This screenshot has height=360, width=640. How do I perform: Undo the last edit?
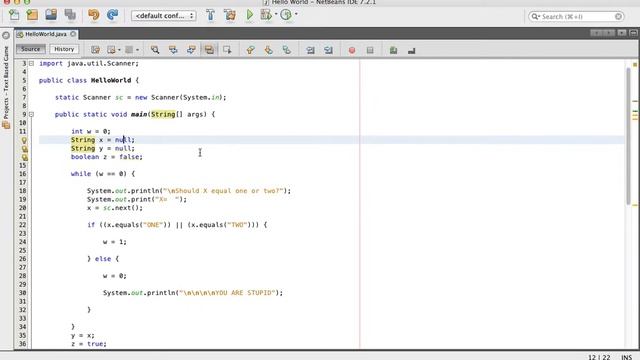(93, 15)
